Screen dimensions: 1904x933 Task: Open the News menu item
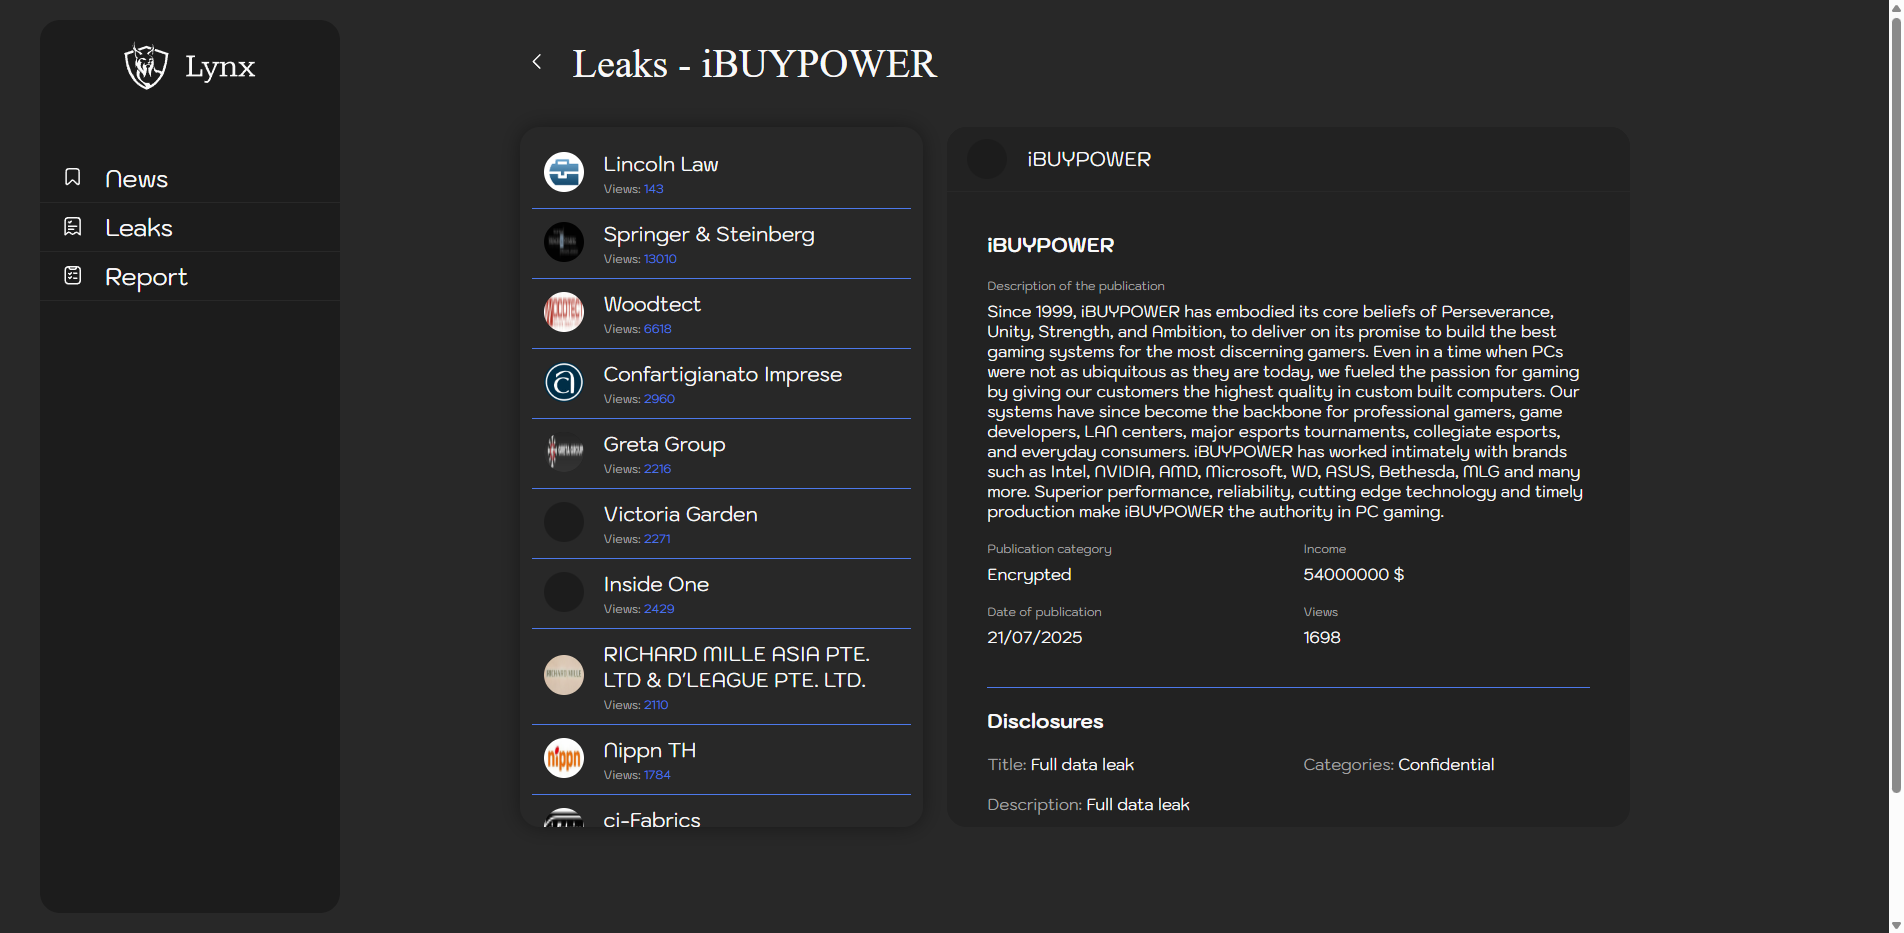[x=137, y=179]
